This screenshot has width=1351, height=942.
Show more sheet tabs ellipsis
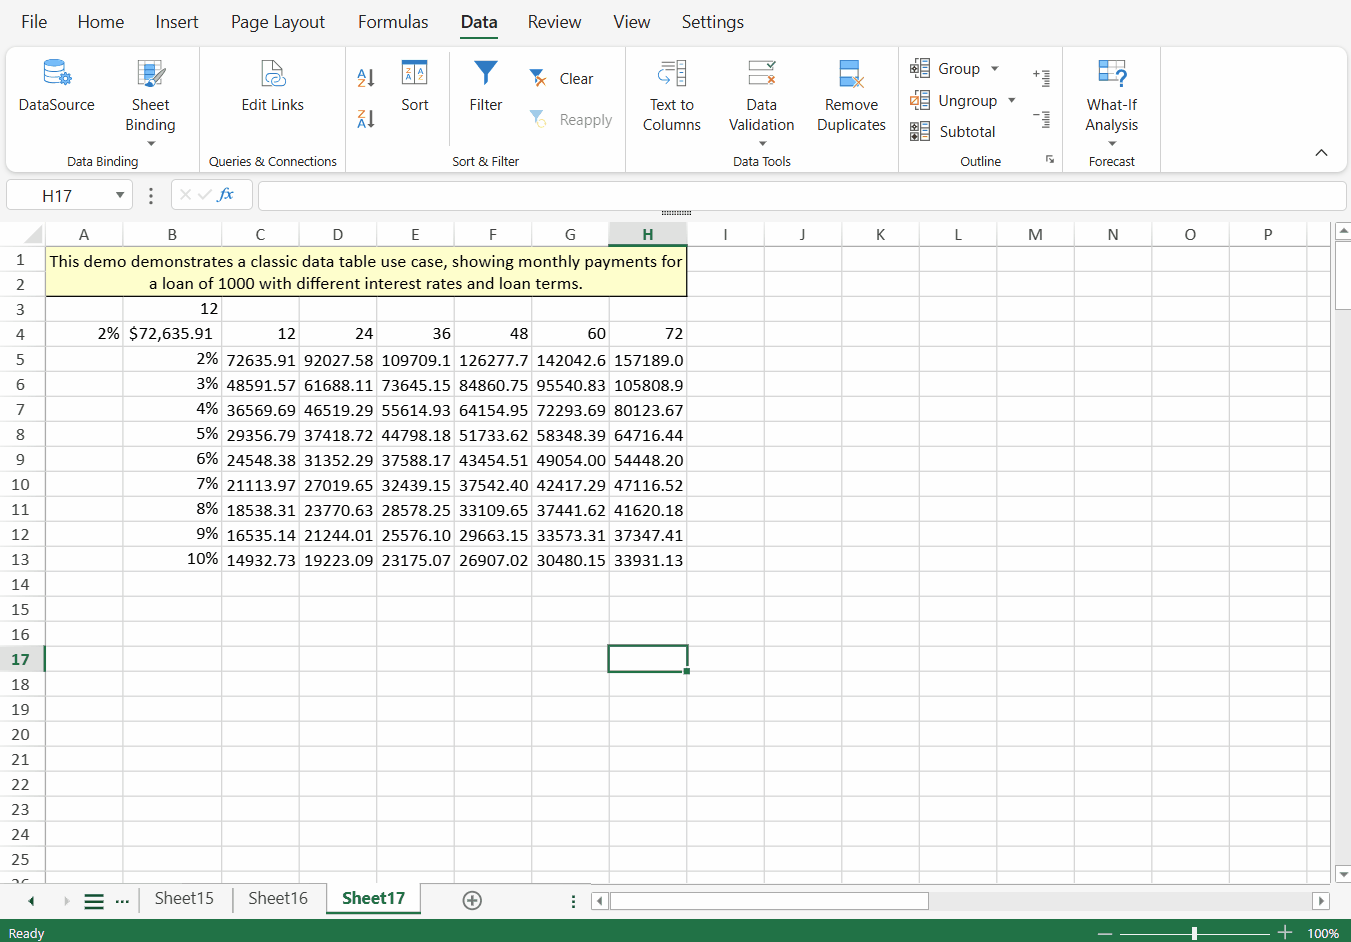pos(122,901)
